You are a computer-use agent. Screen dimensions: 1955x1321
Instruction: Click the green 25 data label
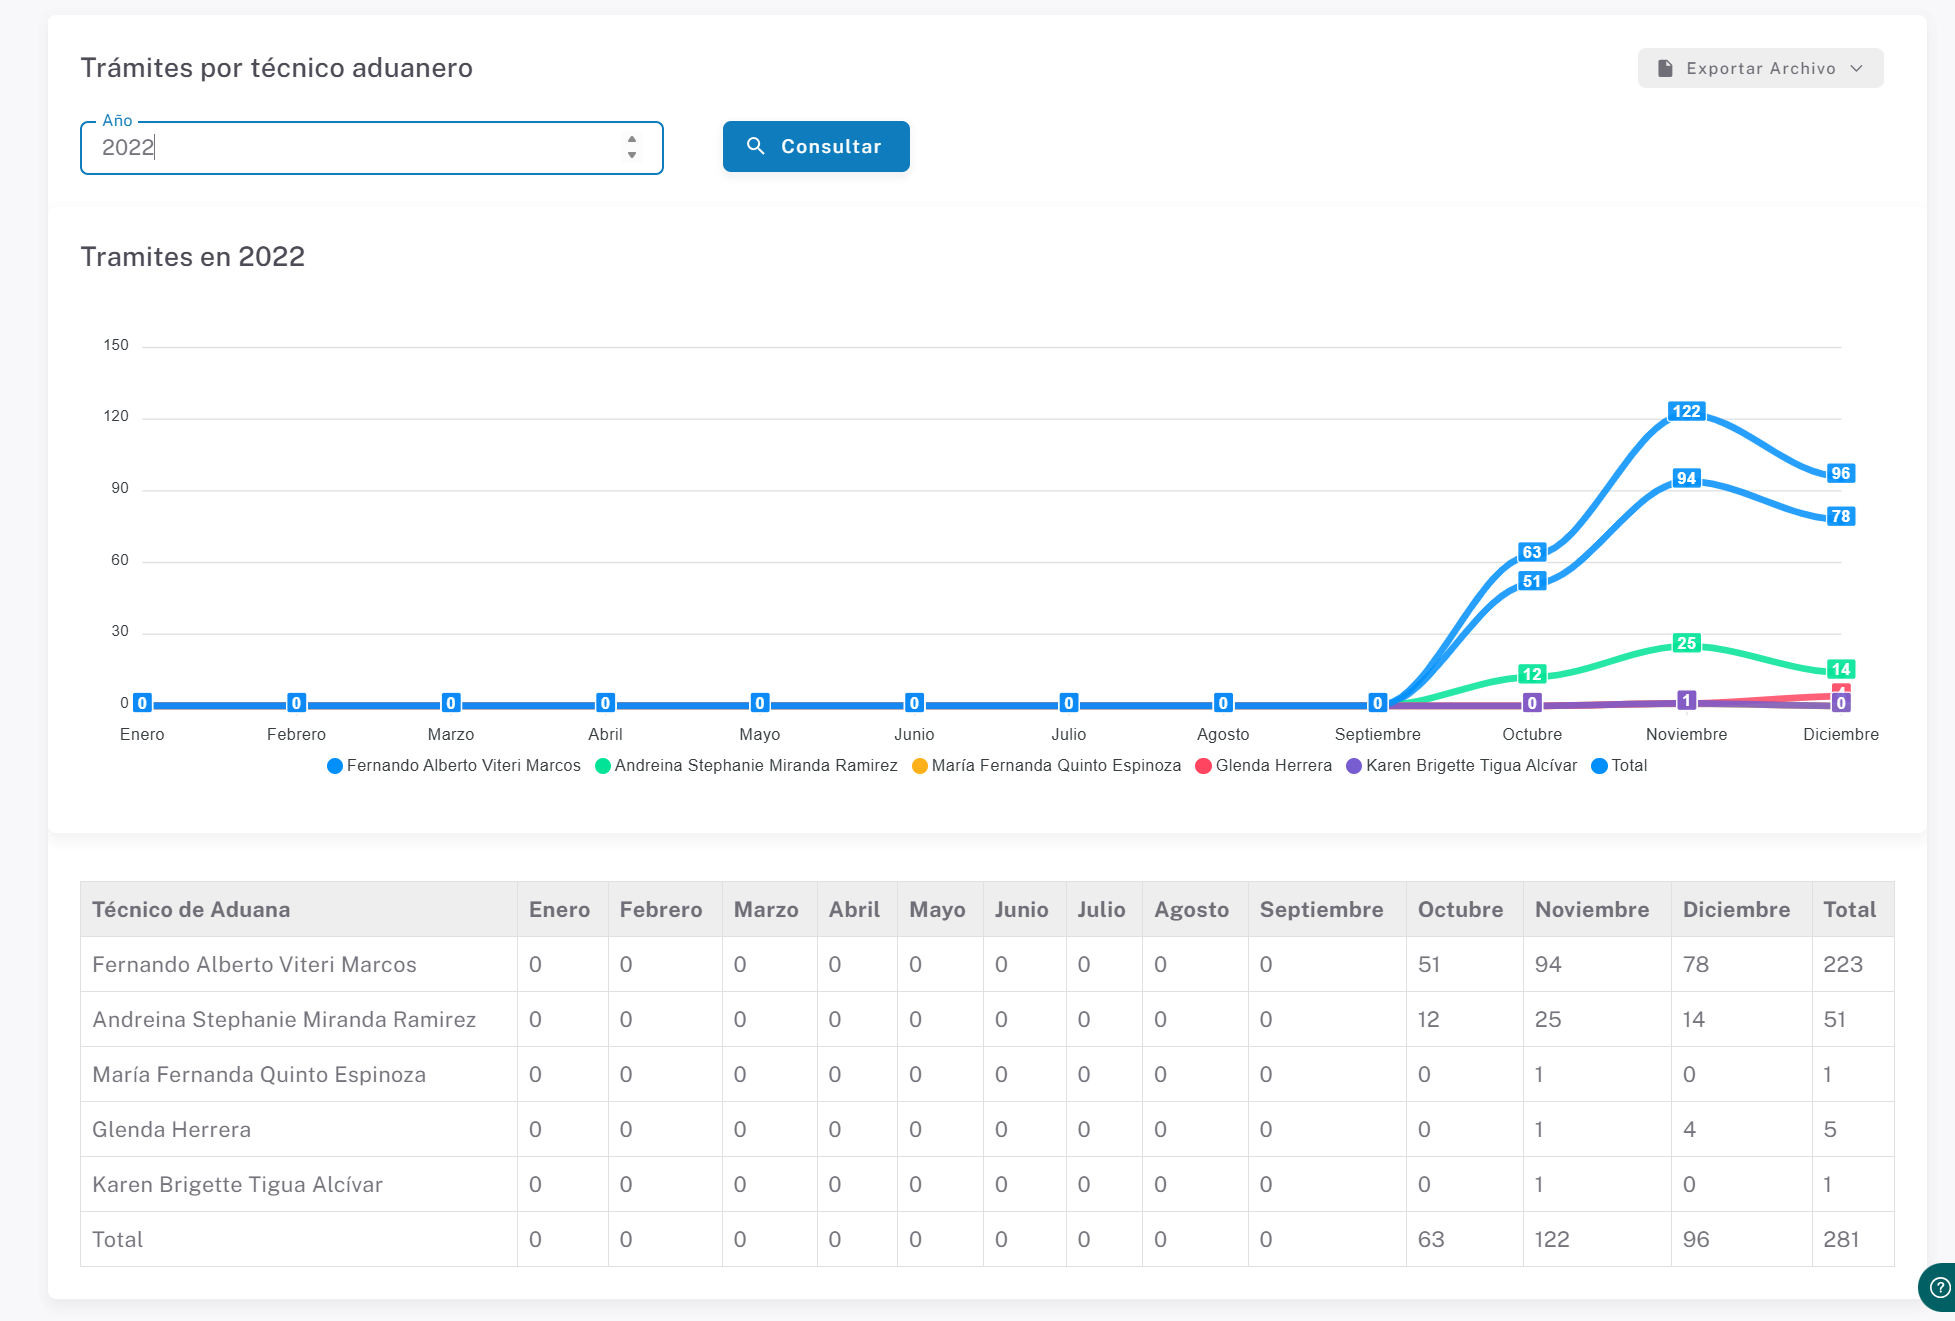click(x=1686, y=643)
